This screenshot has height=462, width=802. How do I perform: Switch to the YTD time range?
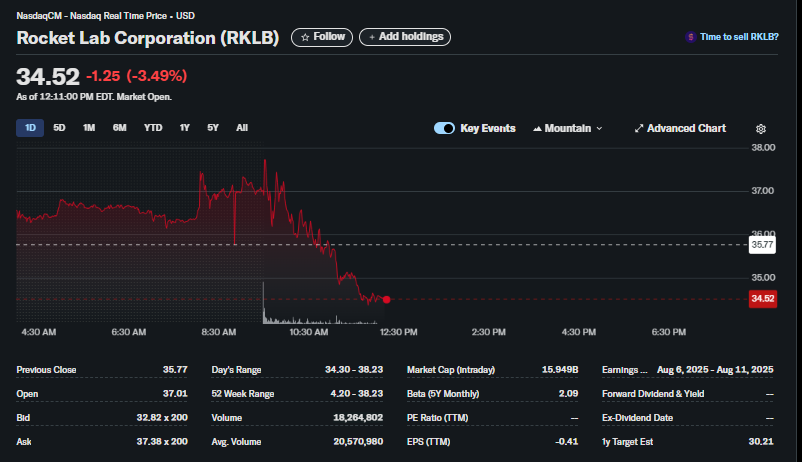click(x=153, y=128)
